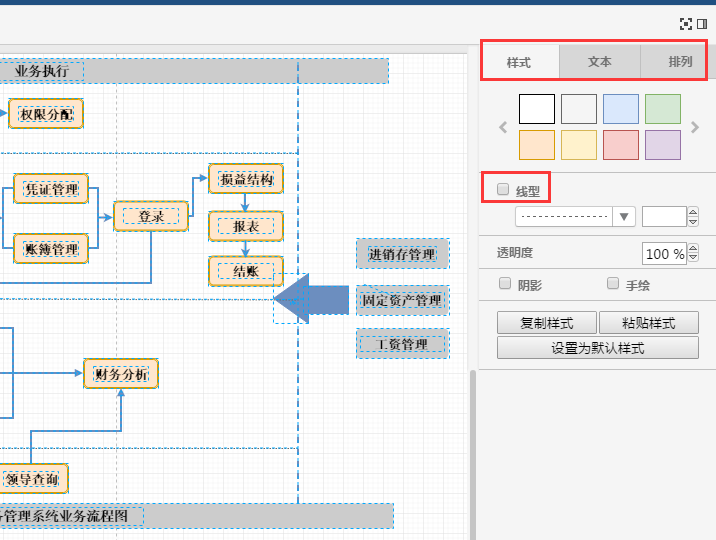This screenshot has width=716, height=540.
Task: Select the 损益结构 node
Action: coord(246,179)
